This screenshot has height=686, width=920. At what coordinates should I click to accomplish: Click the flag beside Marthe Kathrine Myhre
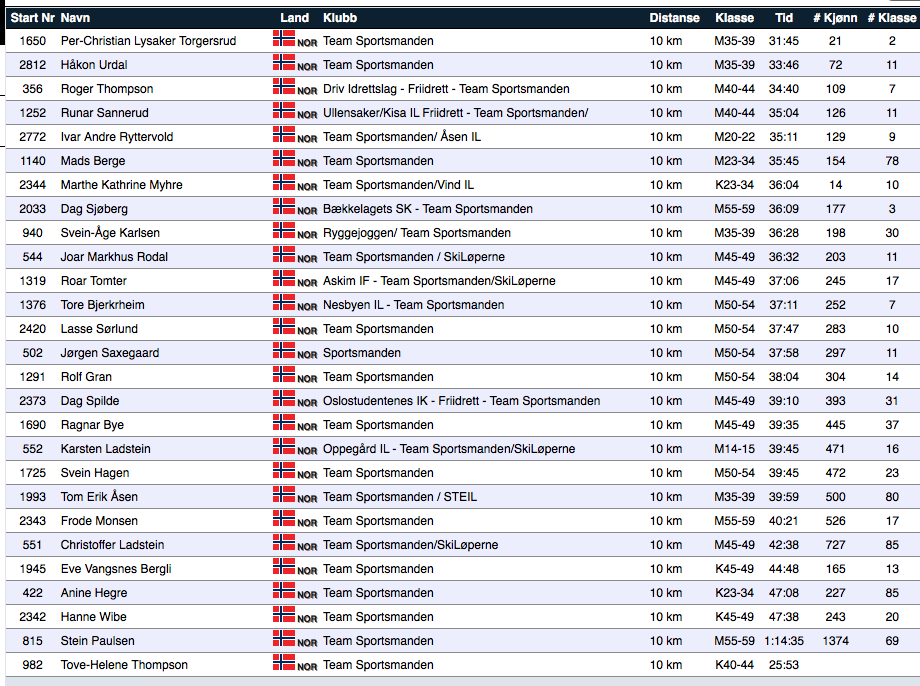pos(284,183)
